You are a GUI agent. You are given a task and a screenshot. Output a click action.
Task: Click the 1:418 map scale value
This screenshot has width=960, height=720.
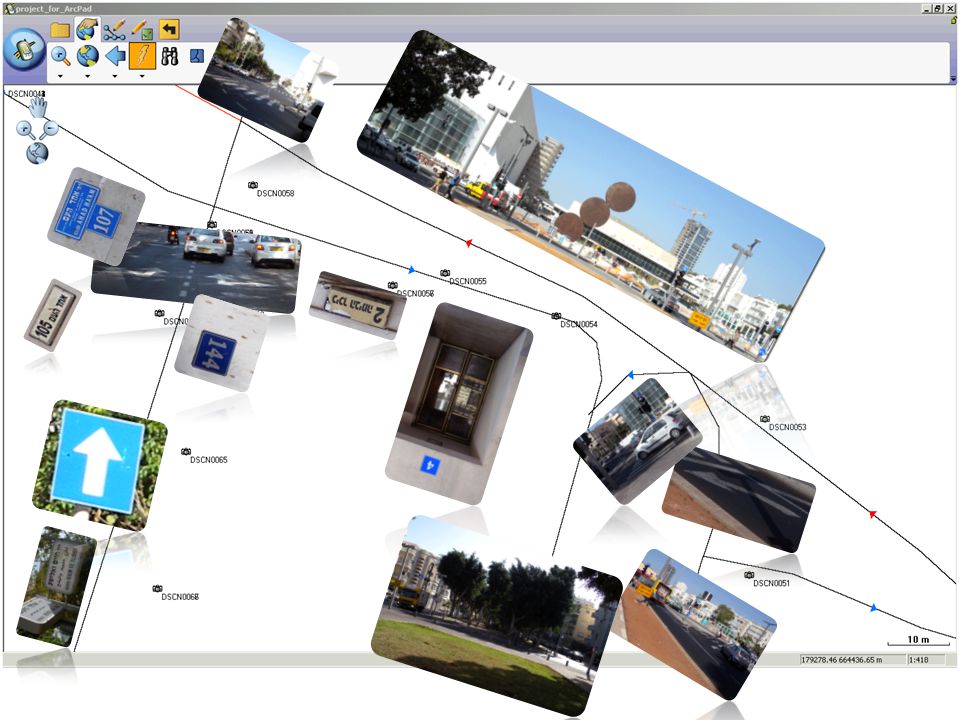pyautogui.click(x=919, y=659)
